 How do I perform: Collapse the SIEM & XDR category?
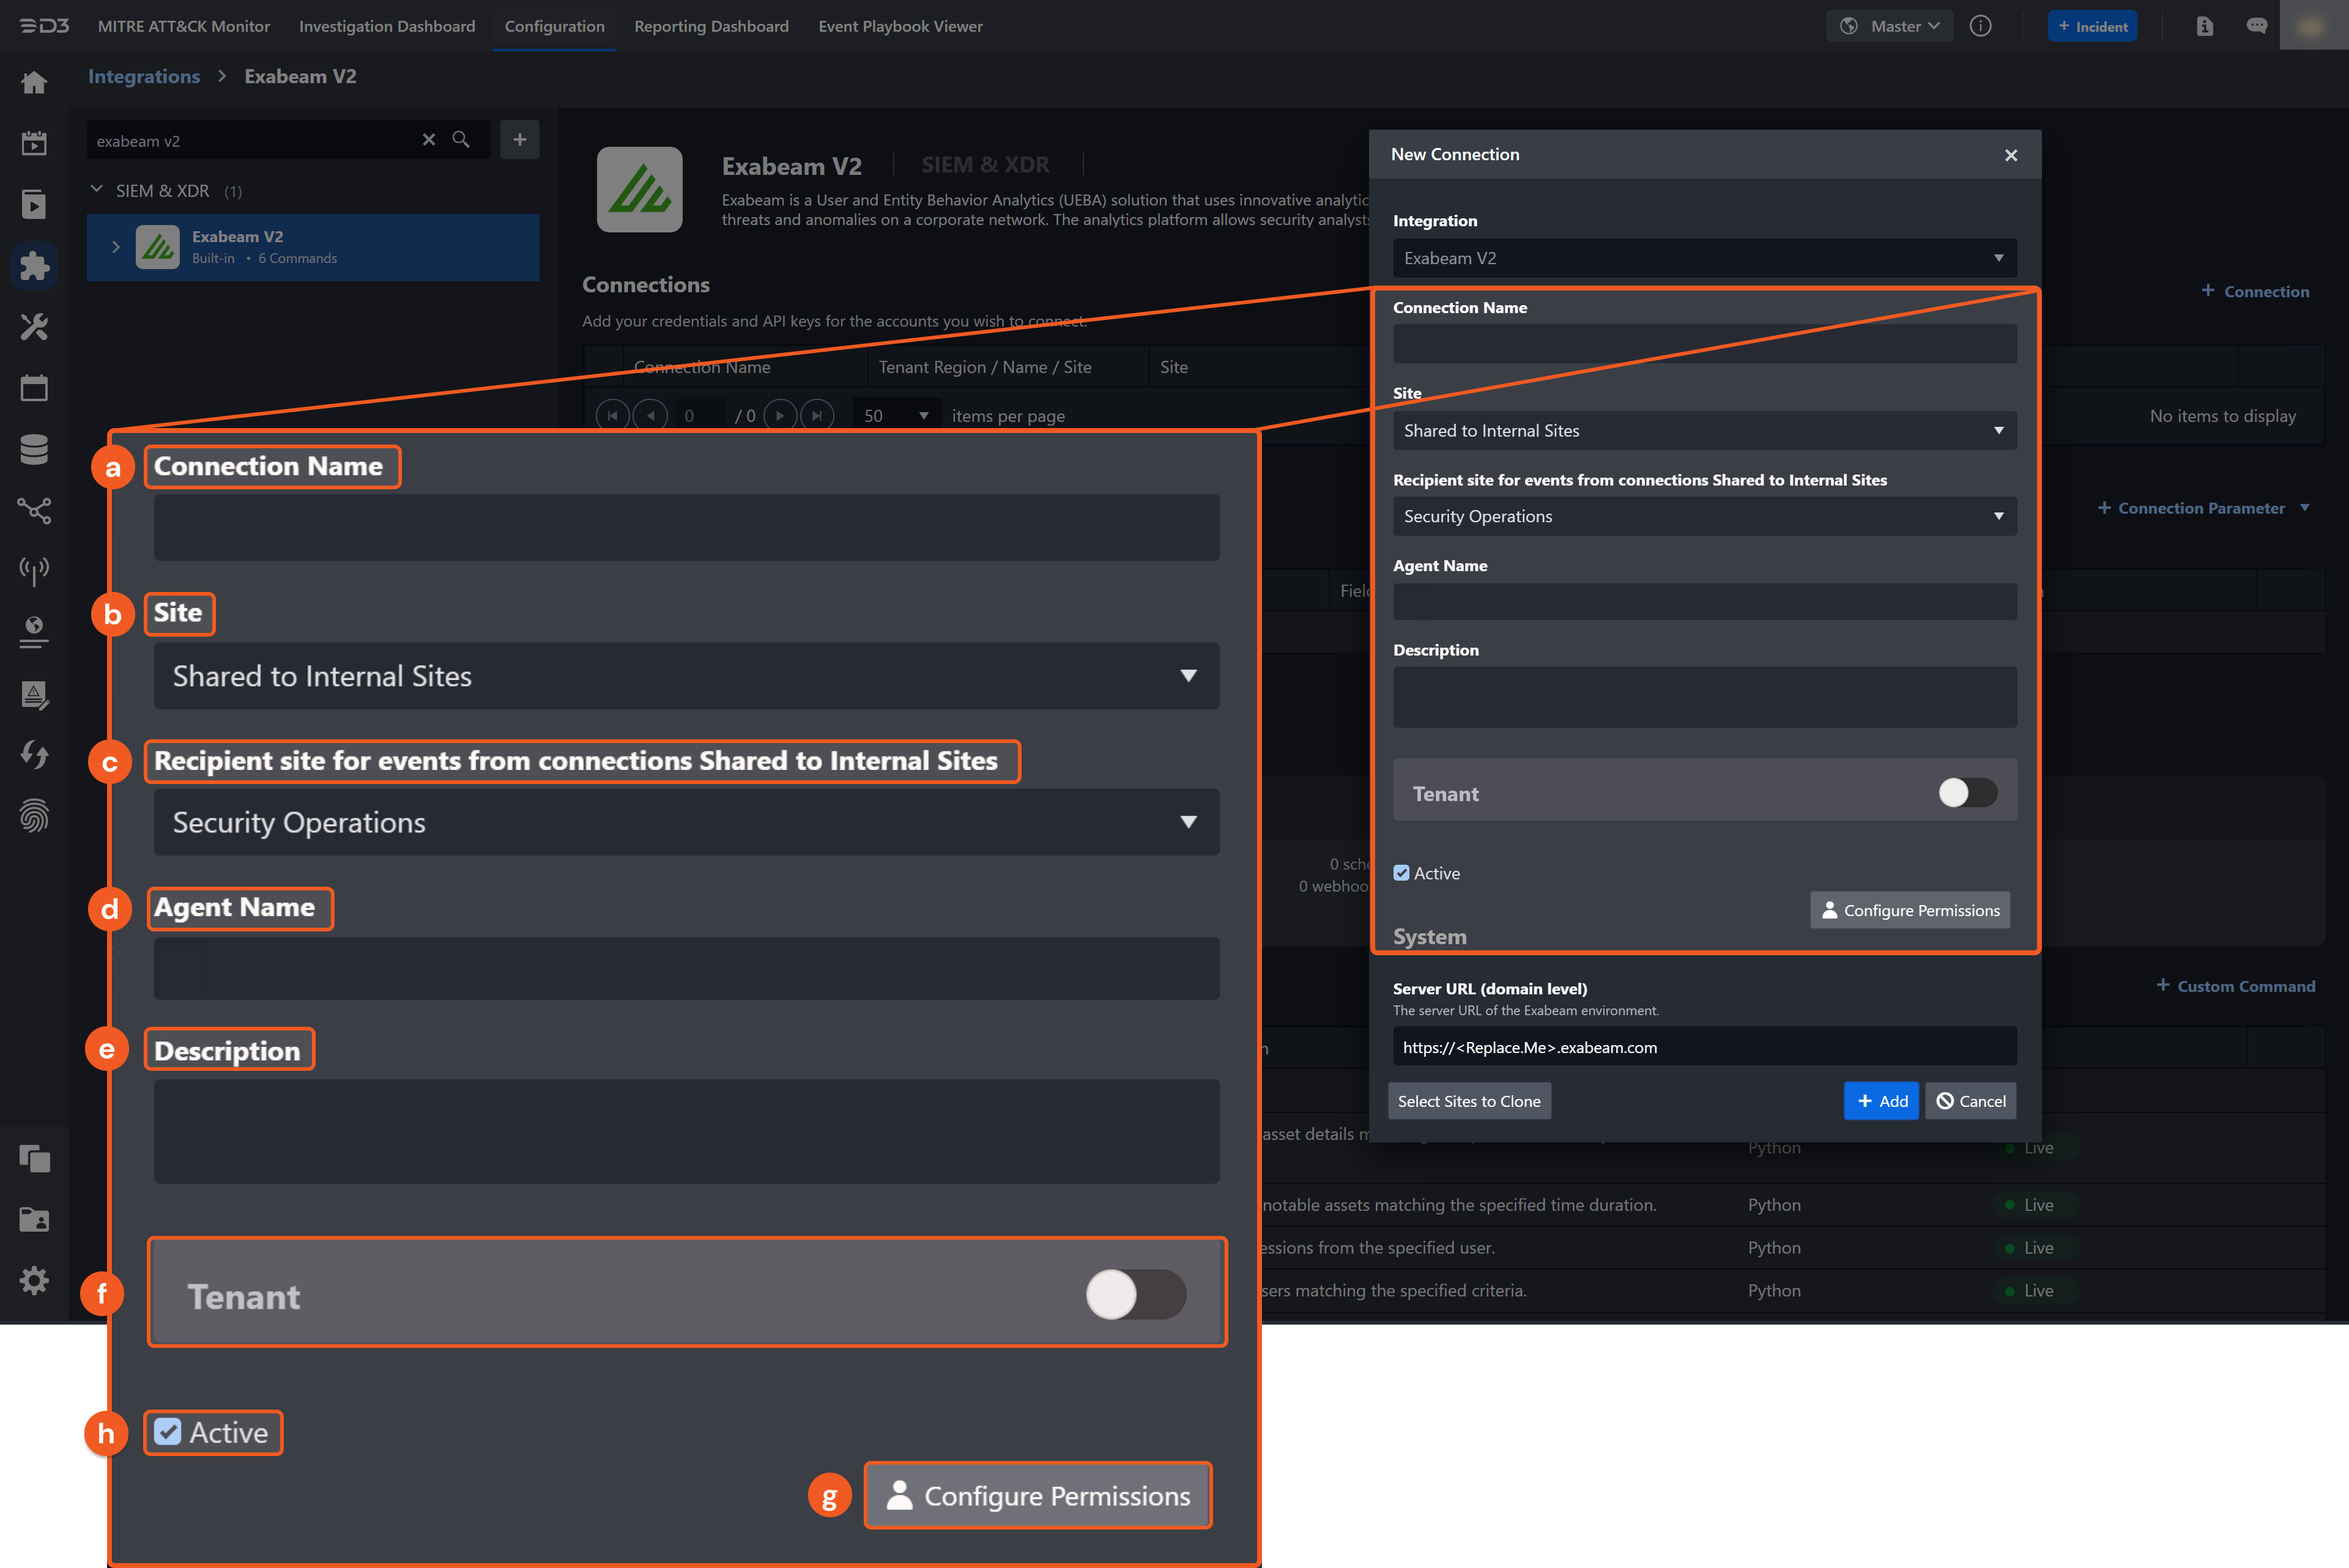pos(97,190)
